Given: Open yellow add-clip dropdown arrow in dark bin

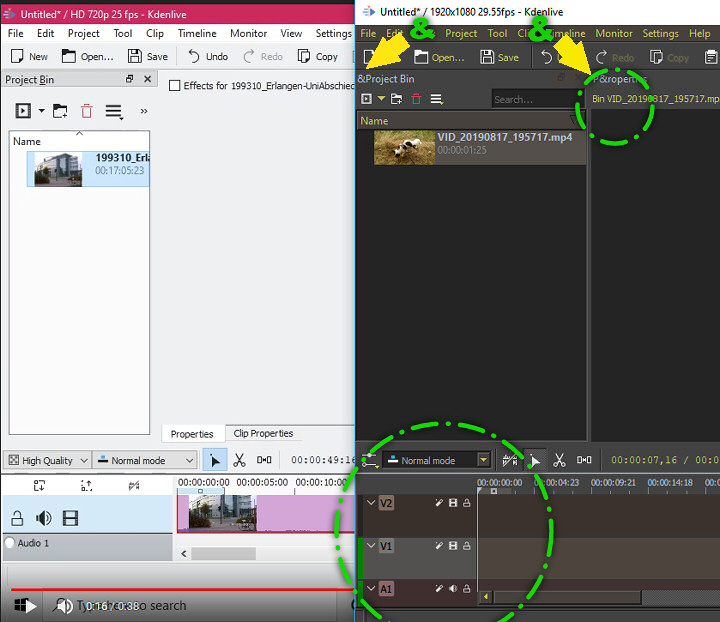Looking at the screenshot, I should (381, 98).
